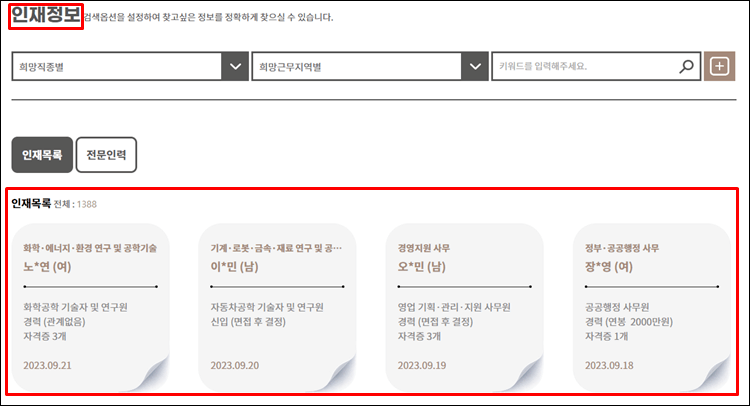The height and width of the screenshot is (406, 750).
Task: Open the 노*연 (여) talent card
Action: click(x=91, y=307)
